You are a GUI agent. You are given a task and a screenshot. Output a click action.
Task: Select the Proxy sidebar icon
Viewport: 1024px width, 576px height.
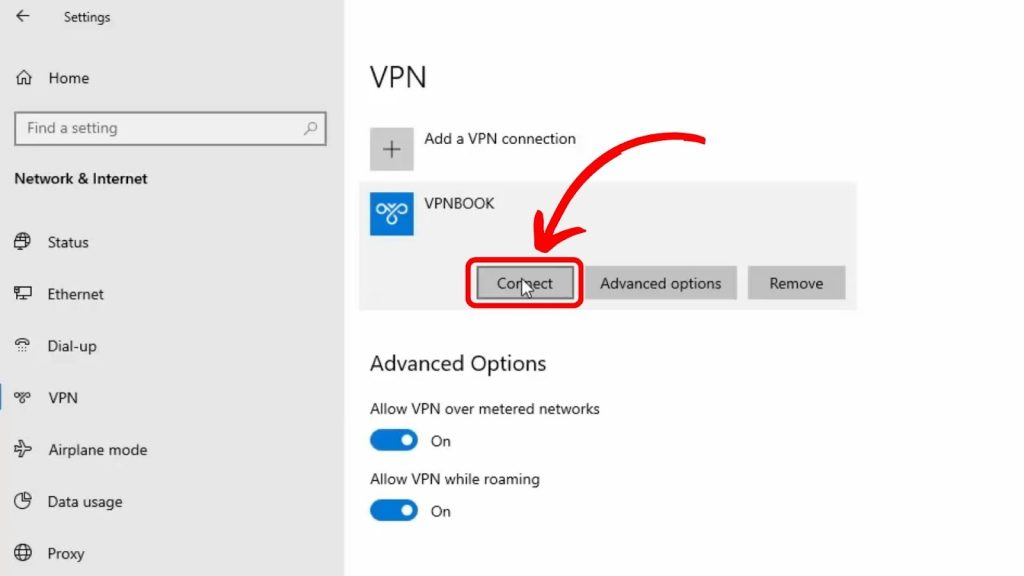(22, 553)
